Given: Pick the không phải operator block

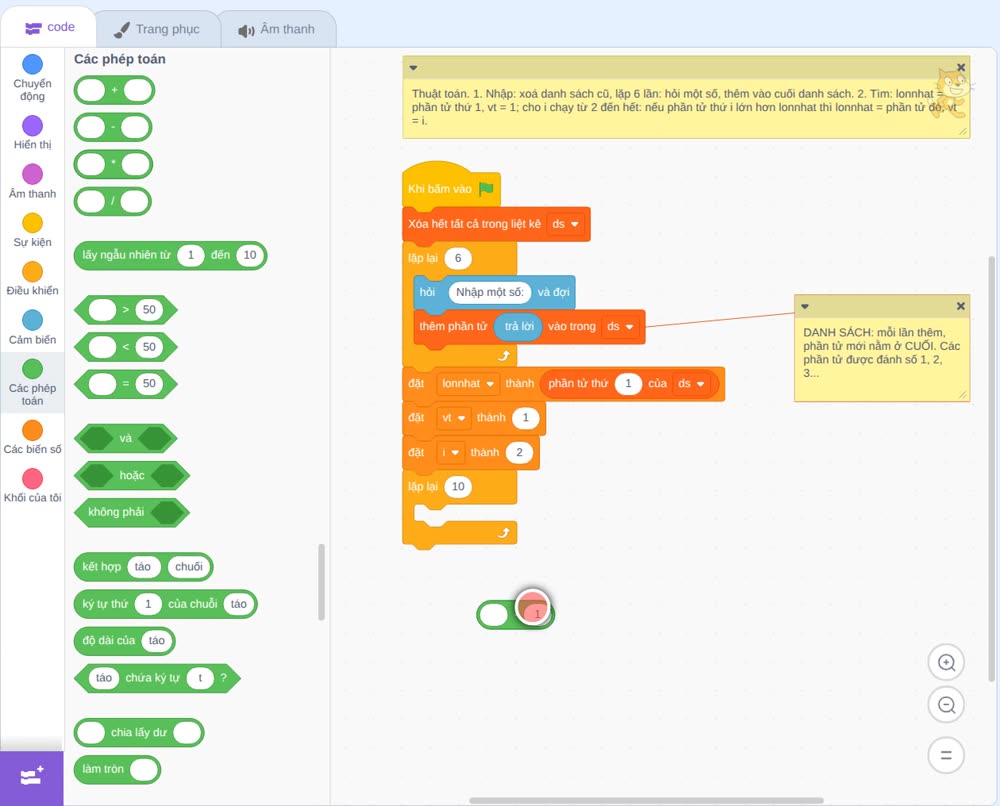Looking at the screenshot, I should 132,512.
